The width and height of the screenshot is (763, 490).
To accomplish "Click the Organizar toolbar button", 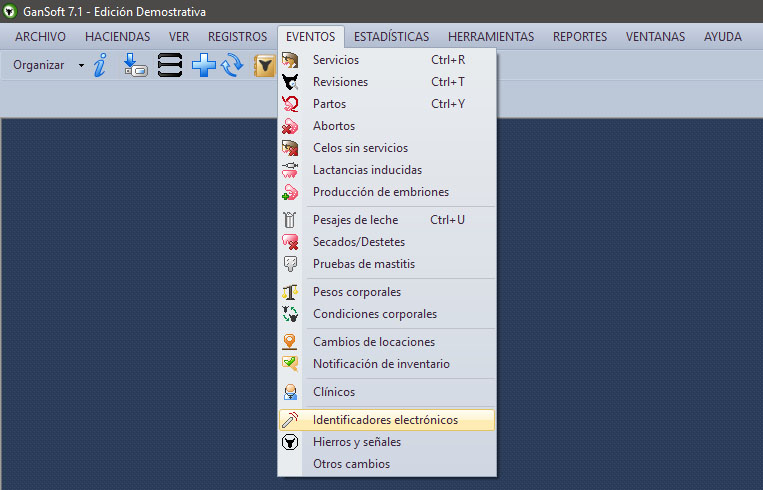I will tap(39, 65).
